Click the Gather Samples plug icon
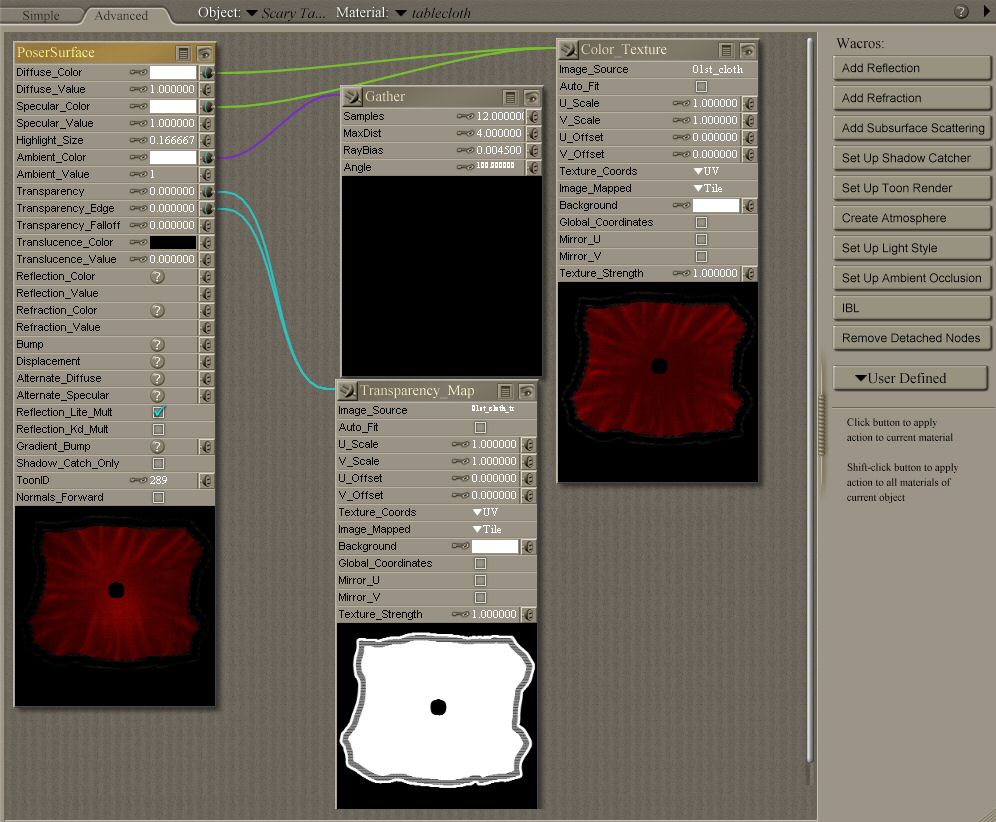The width and height of the screenshot is (996, 822). click(534, 117)
